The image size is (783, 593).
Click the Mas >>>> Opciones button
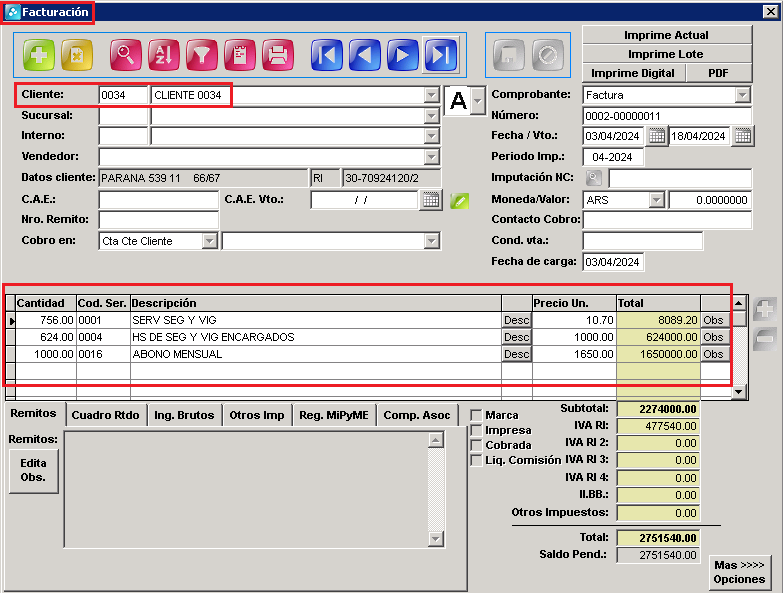tap(740, 572)
